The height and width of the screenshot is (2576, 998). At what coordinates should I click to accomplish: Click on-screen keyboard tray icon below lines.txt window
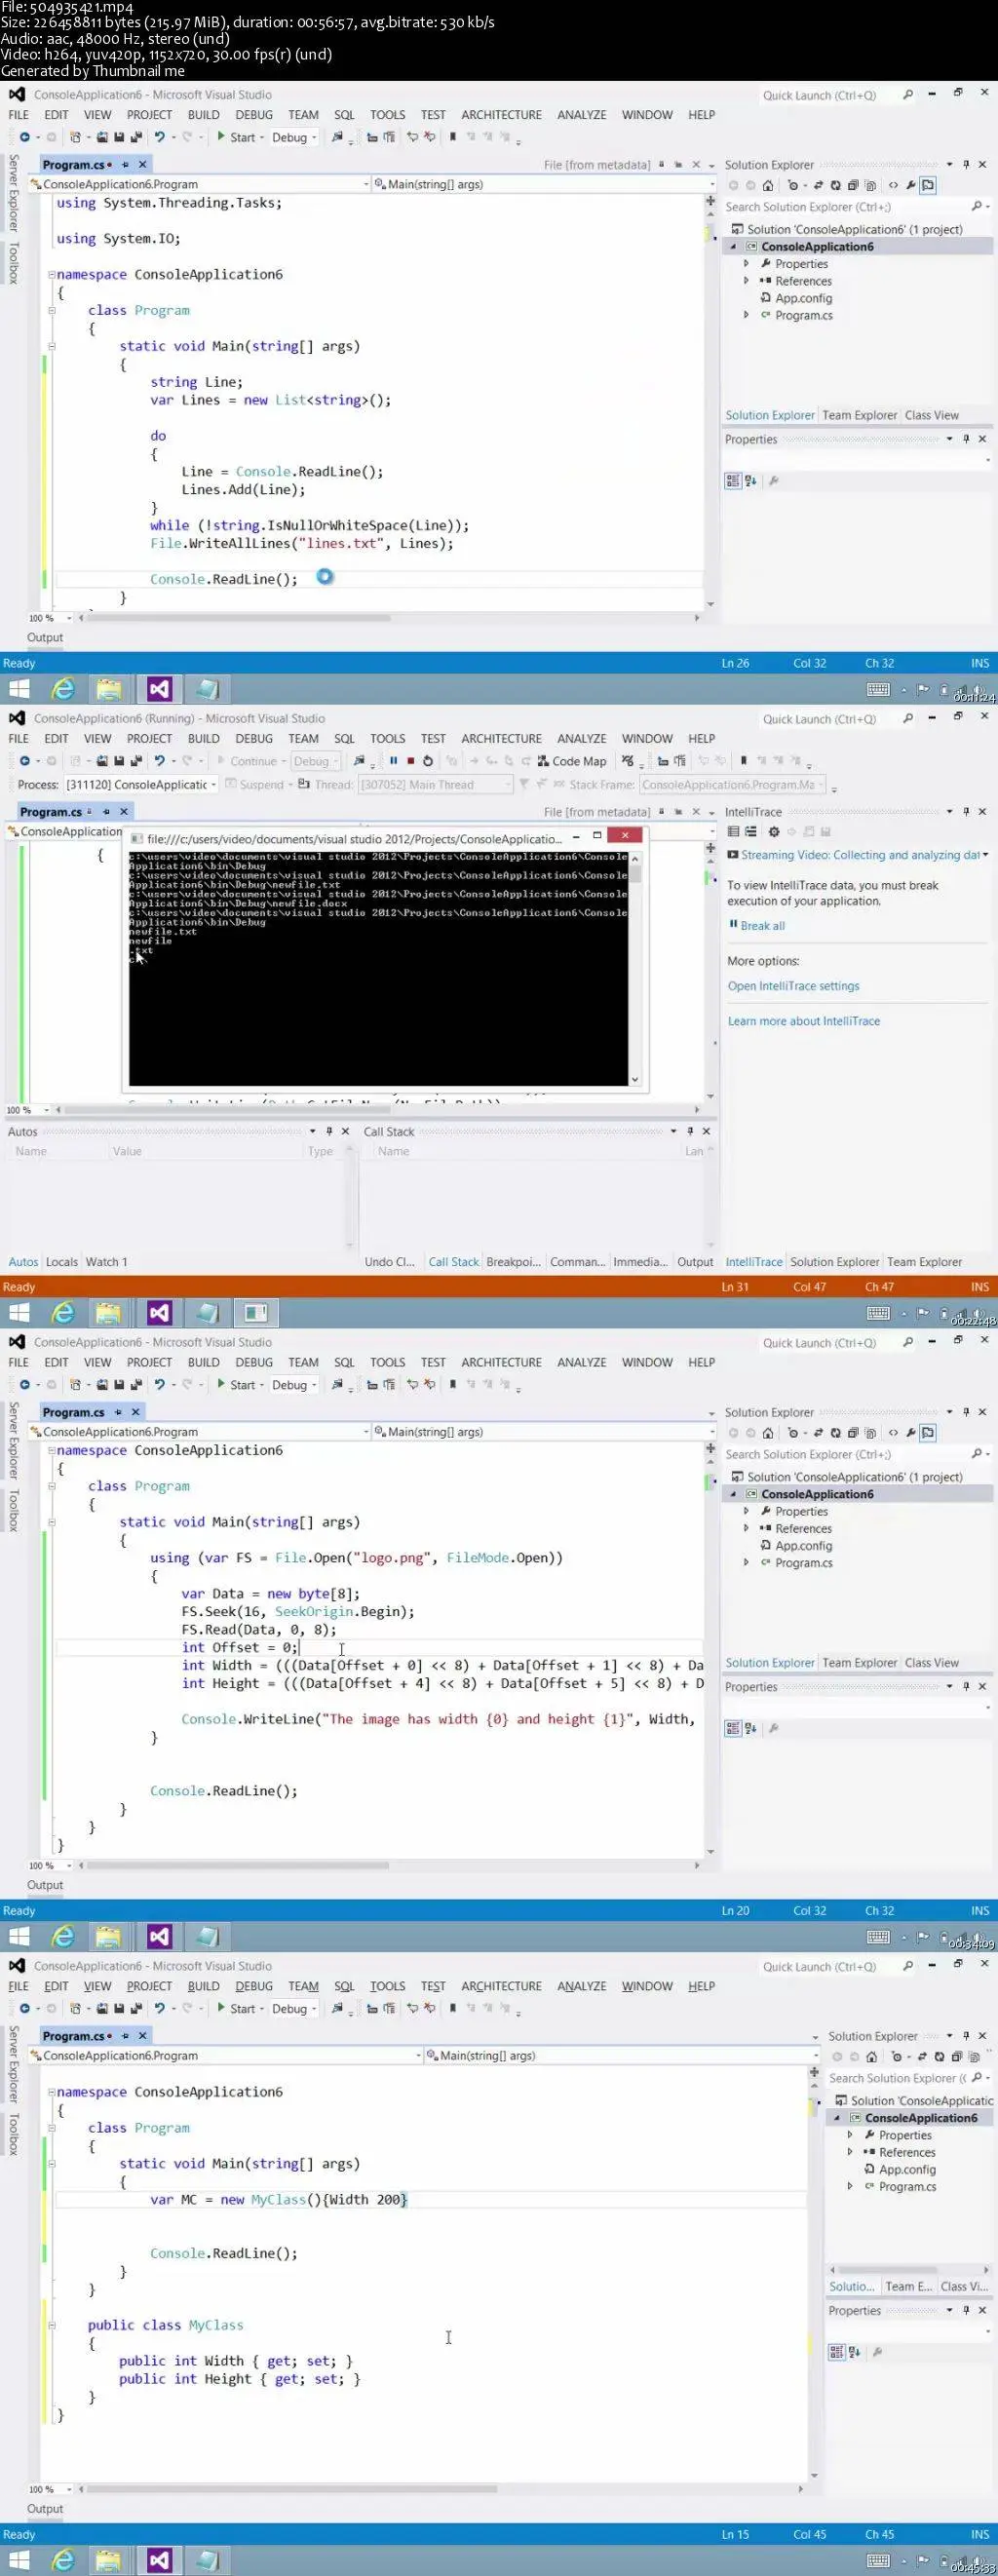(x=878, y=689)
